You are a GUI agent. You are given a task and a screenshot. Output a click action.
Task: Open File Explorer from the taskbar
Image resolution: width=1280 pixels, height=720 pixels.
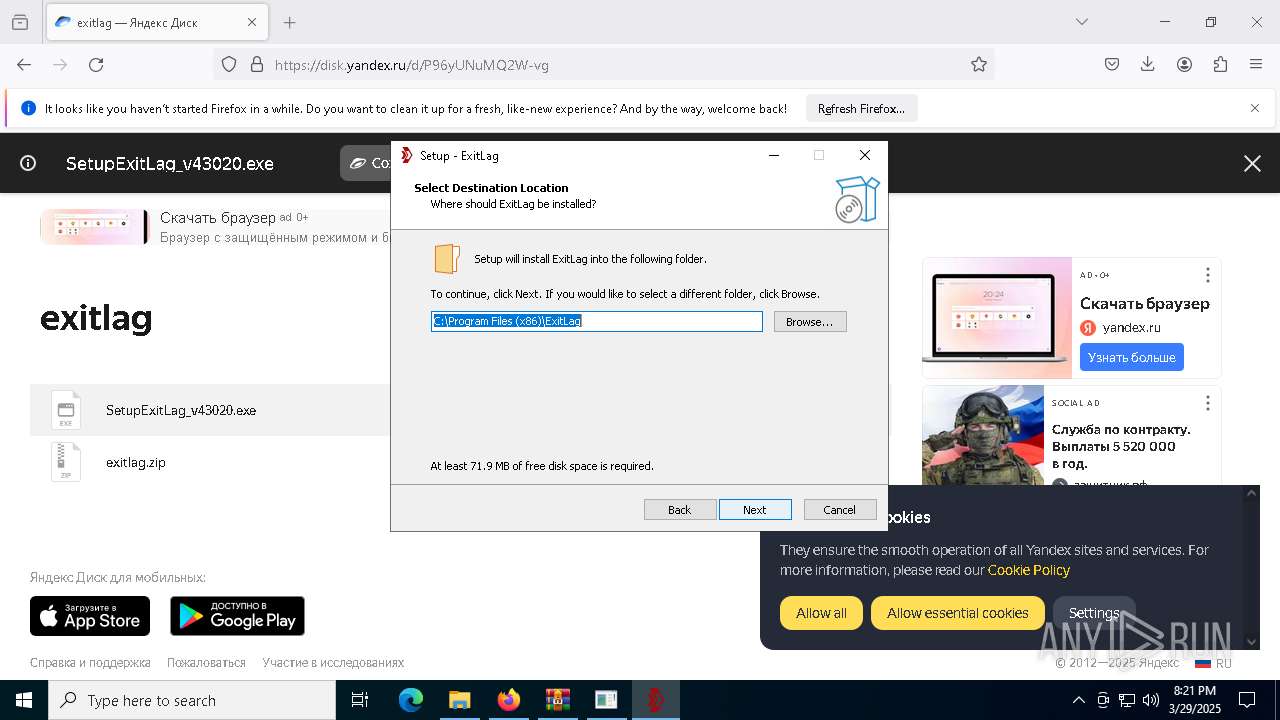click(x=459, y=700)
